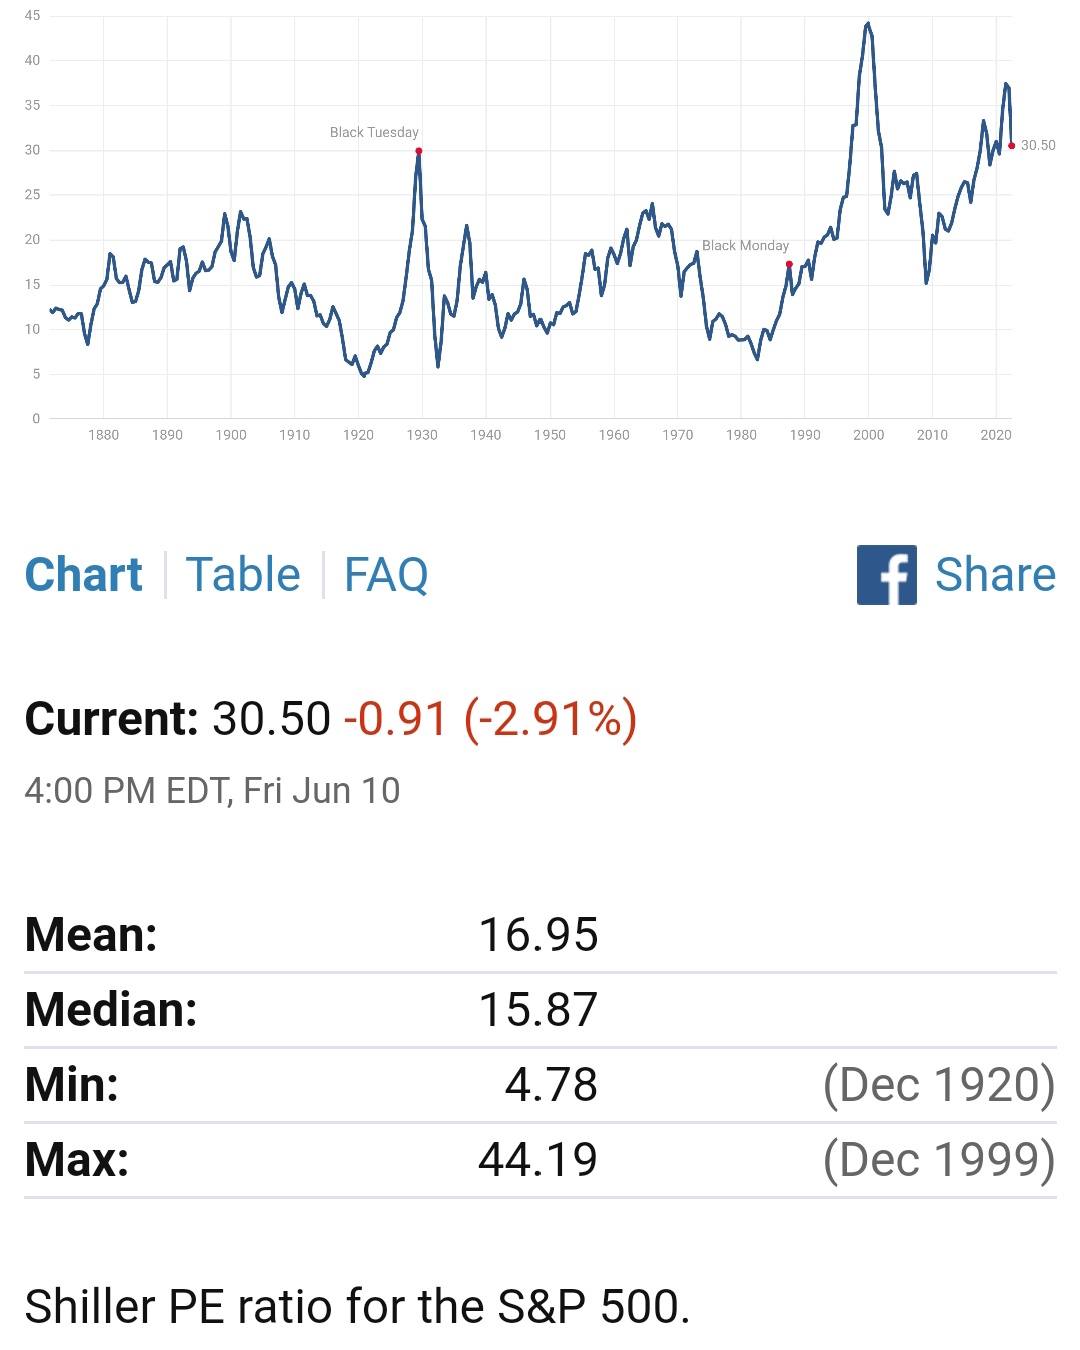Click the Black Monday annotation label
1080x1350 pixels.
(745, 245)
